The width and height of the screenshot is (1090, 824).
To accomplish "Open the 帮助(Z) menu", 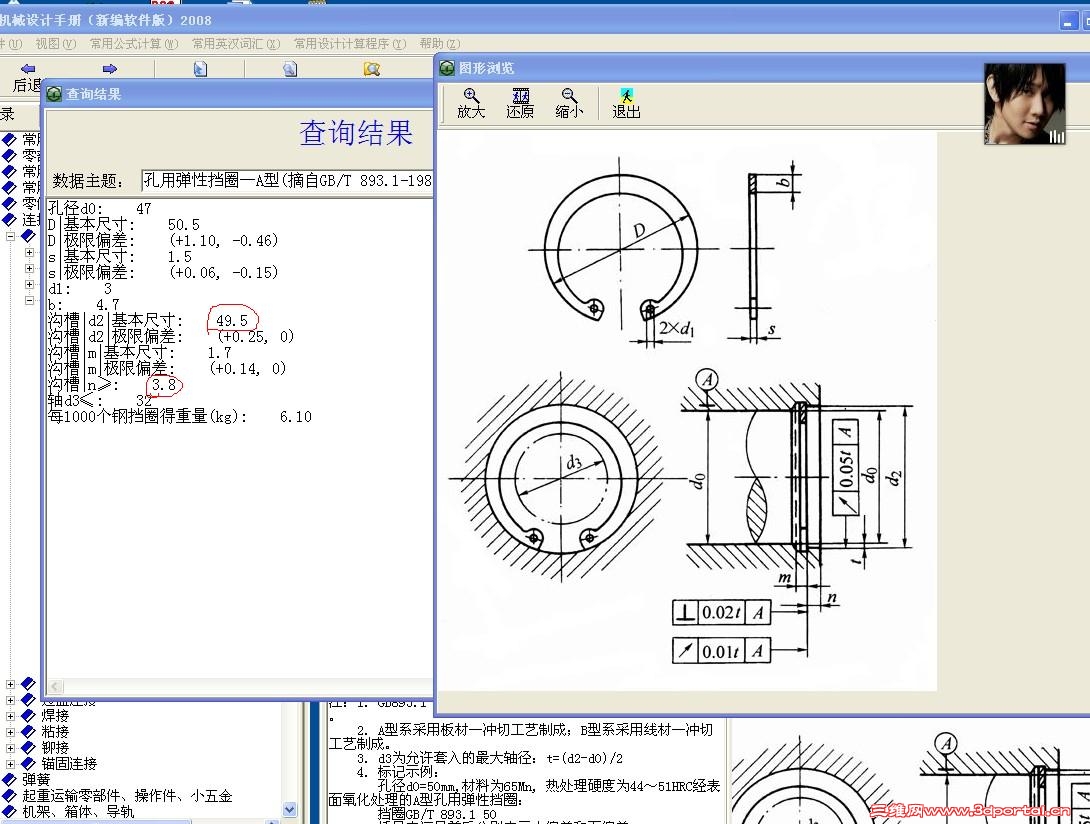I will [439, 44].
